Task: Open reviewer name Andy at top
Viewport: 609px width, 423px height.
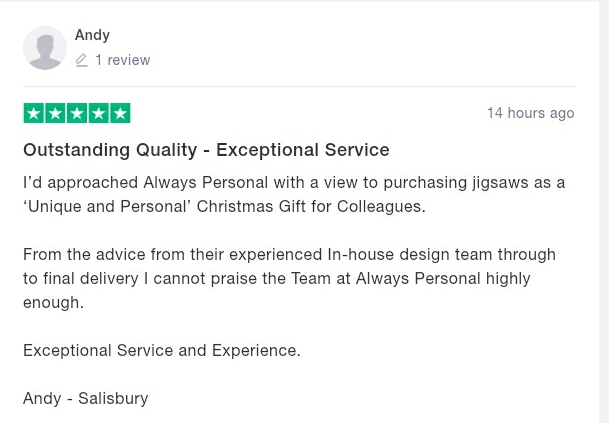Action: [92, 35]
